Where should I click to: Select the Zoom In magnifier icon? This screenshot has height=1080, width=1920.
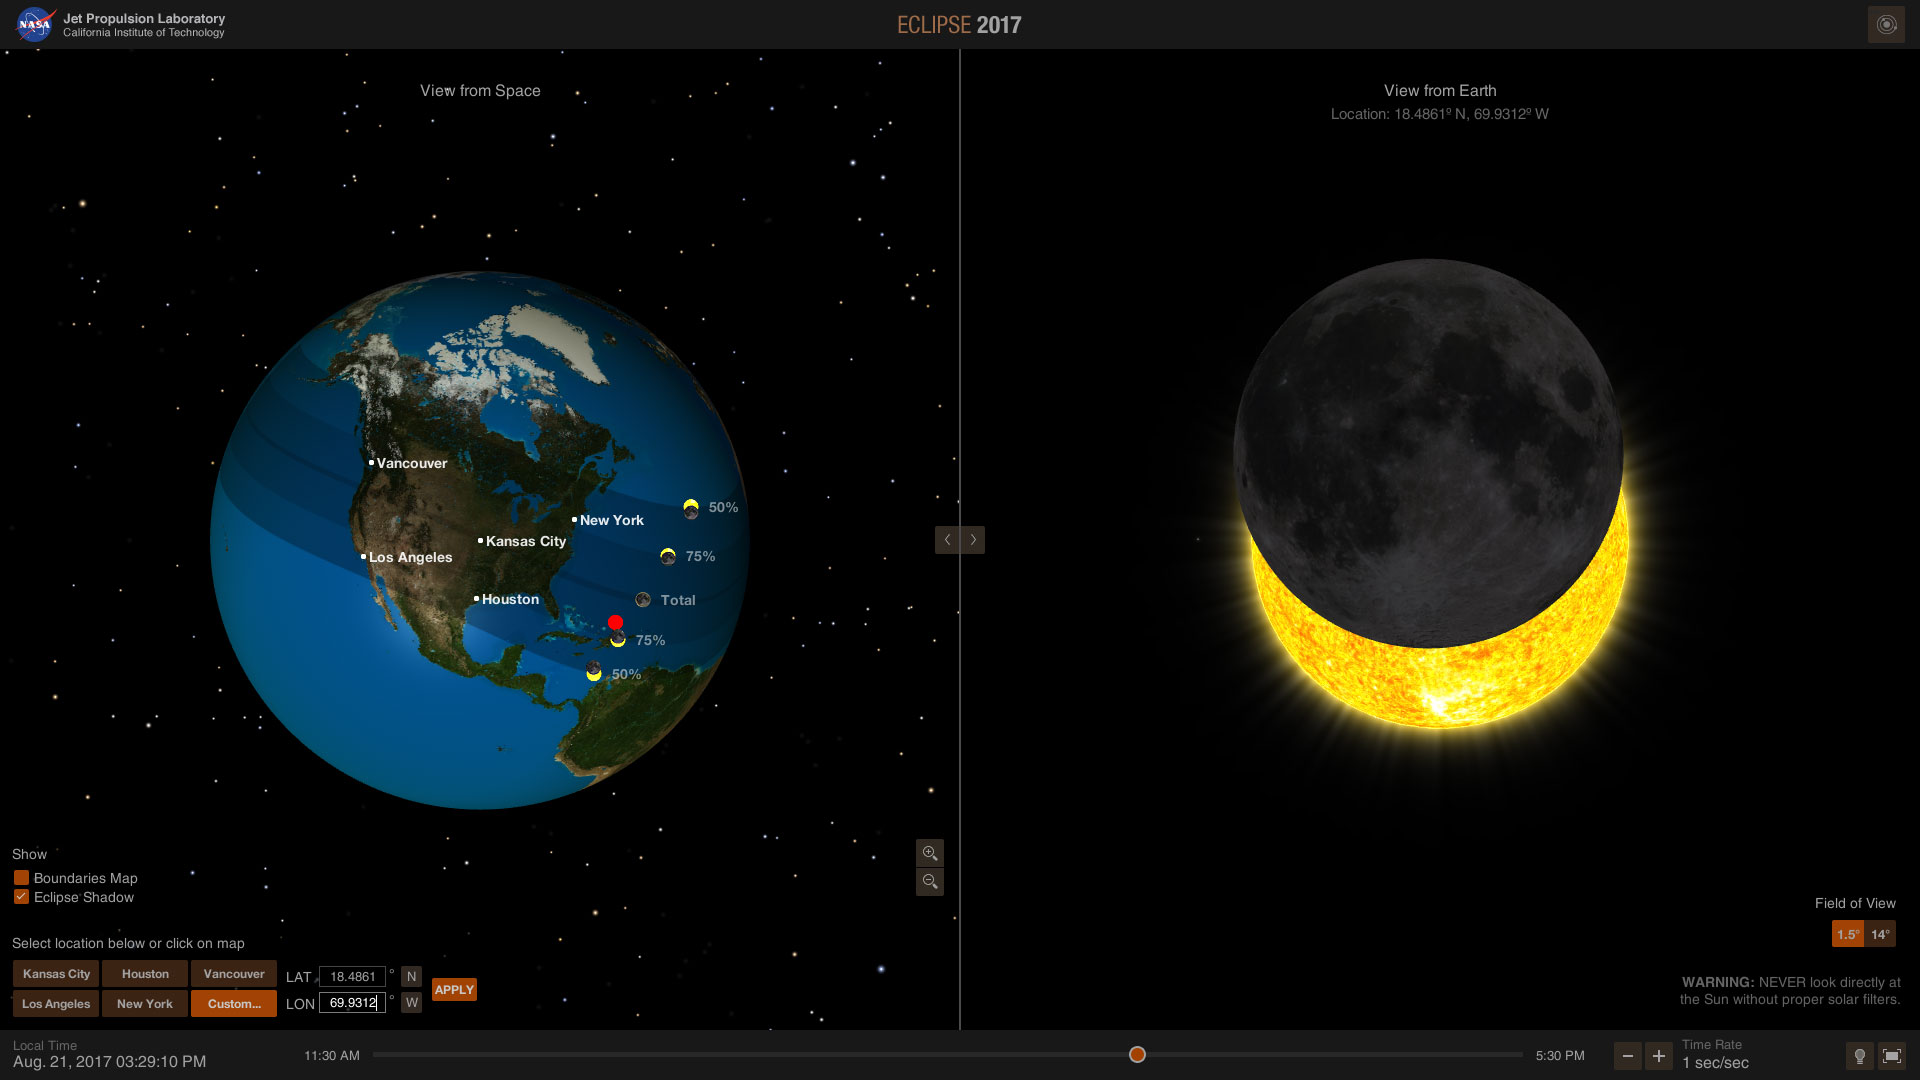(x=929, y=852)
